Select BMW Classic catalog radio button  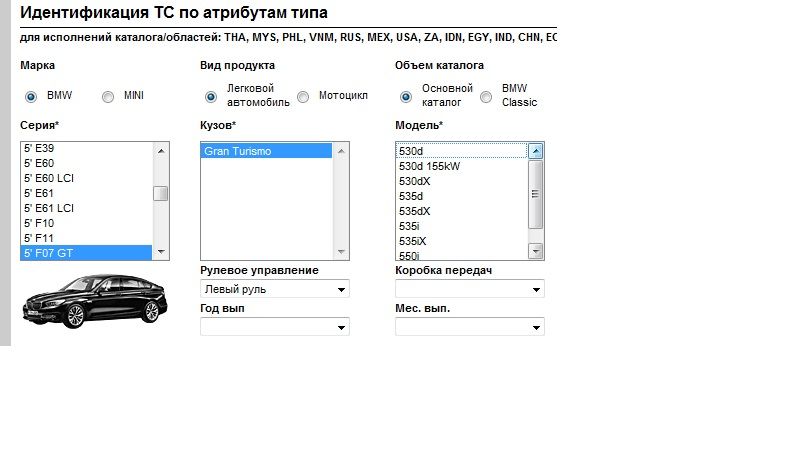click(486, 96)
